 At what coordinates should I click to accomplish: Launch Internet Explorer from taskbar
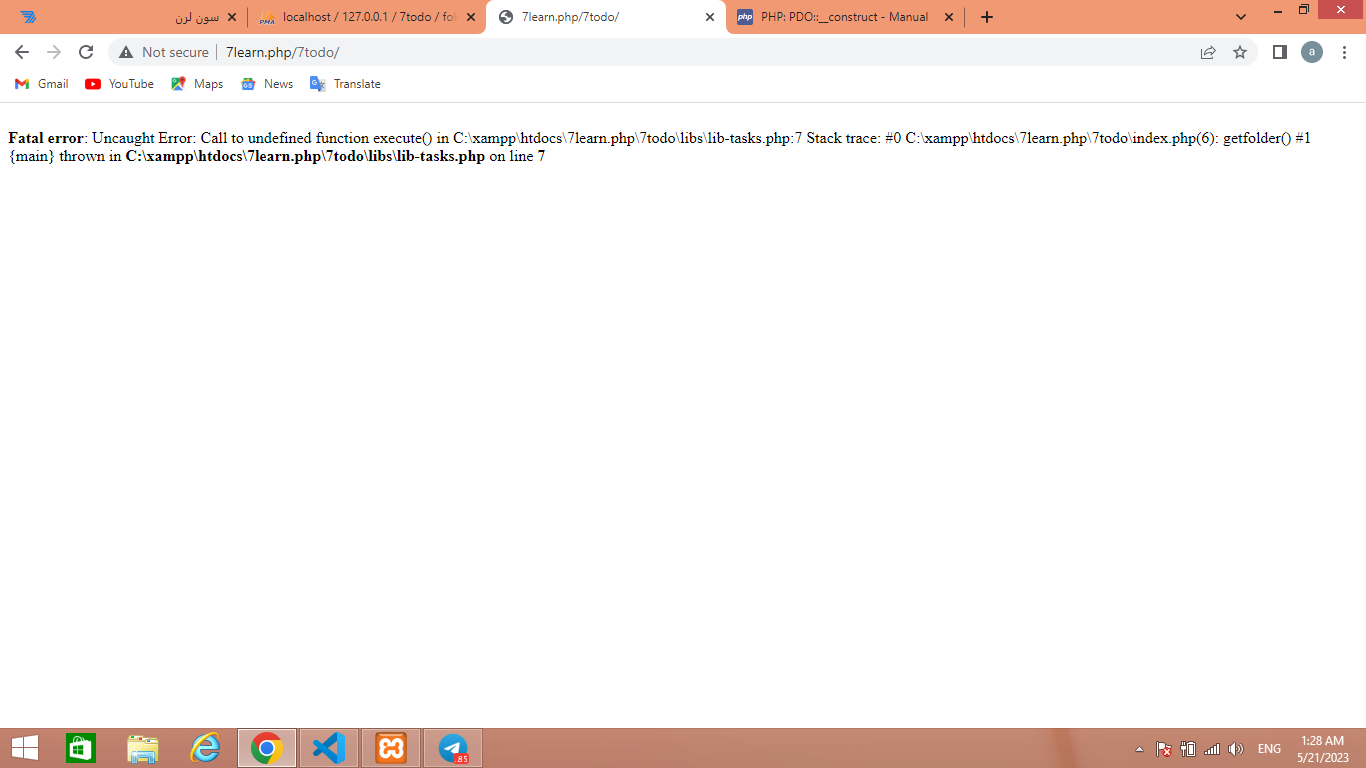205,748
